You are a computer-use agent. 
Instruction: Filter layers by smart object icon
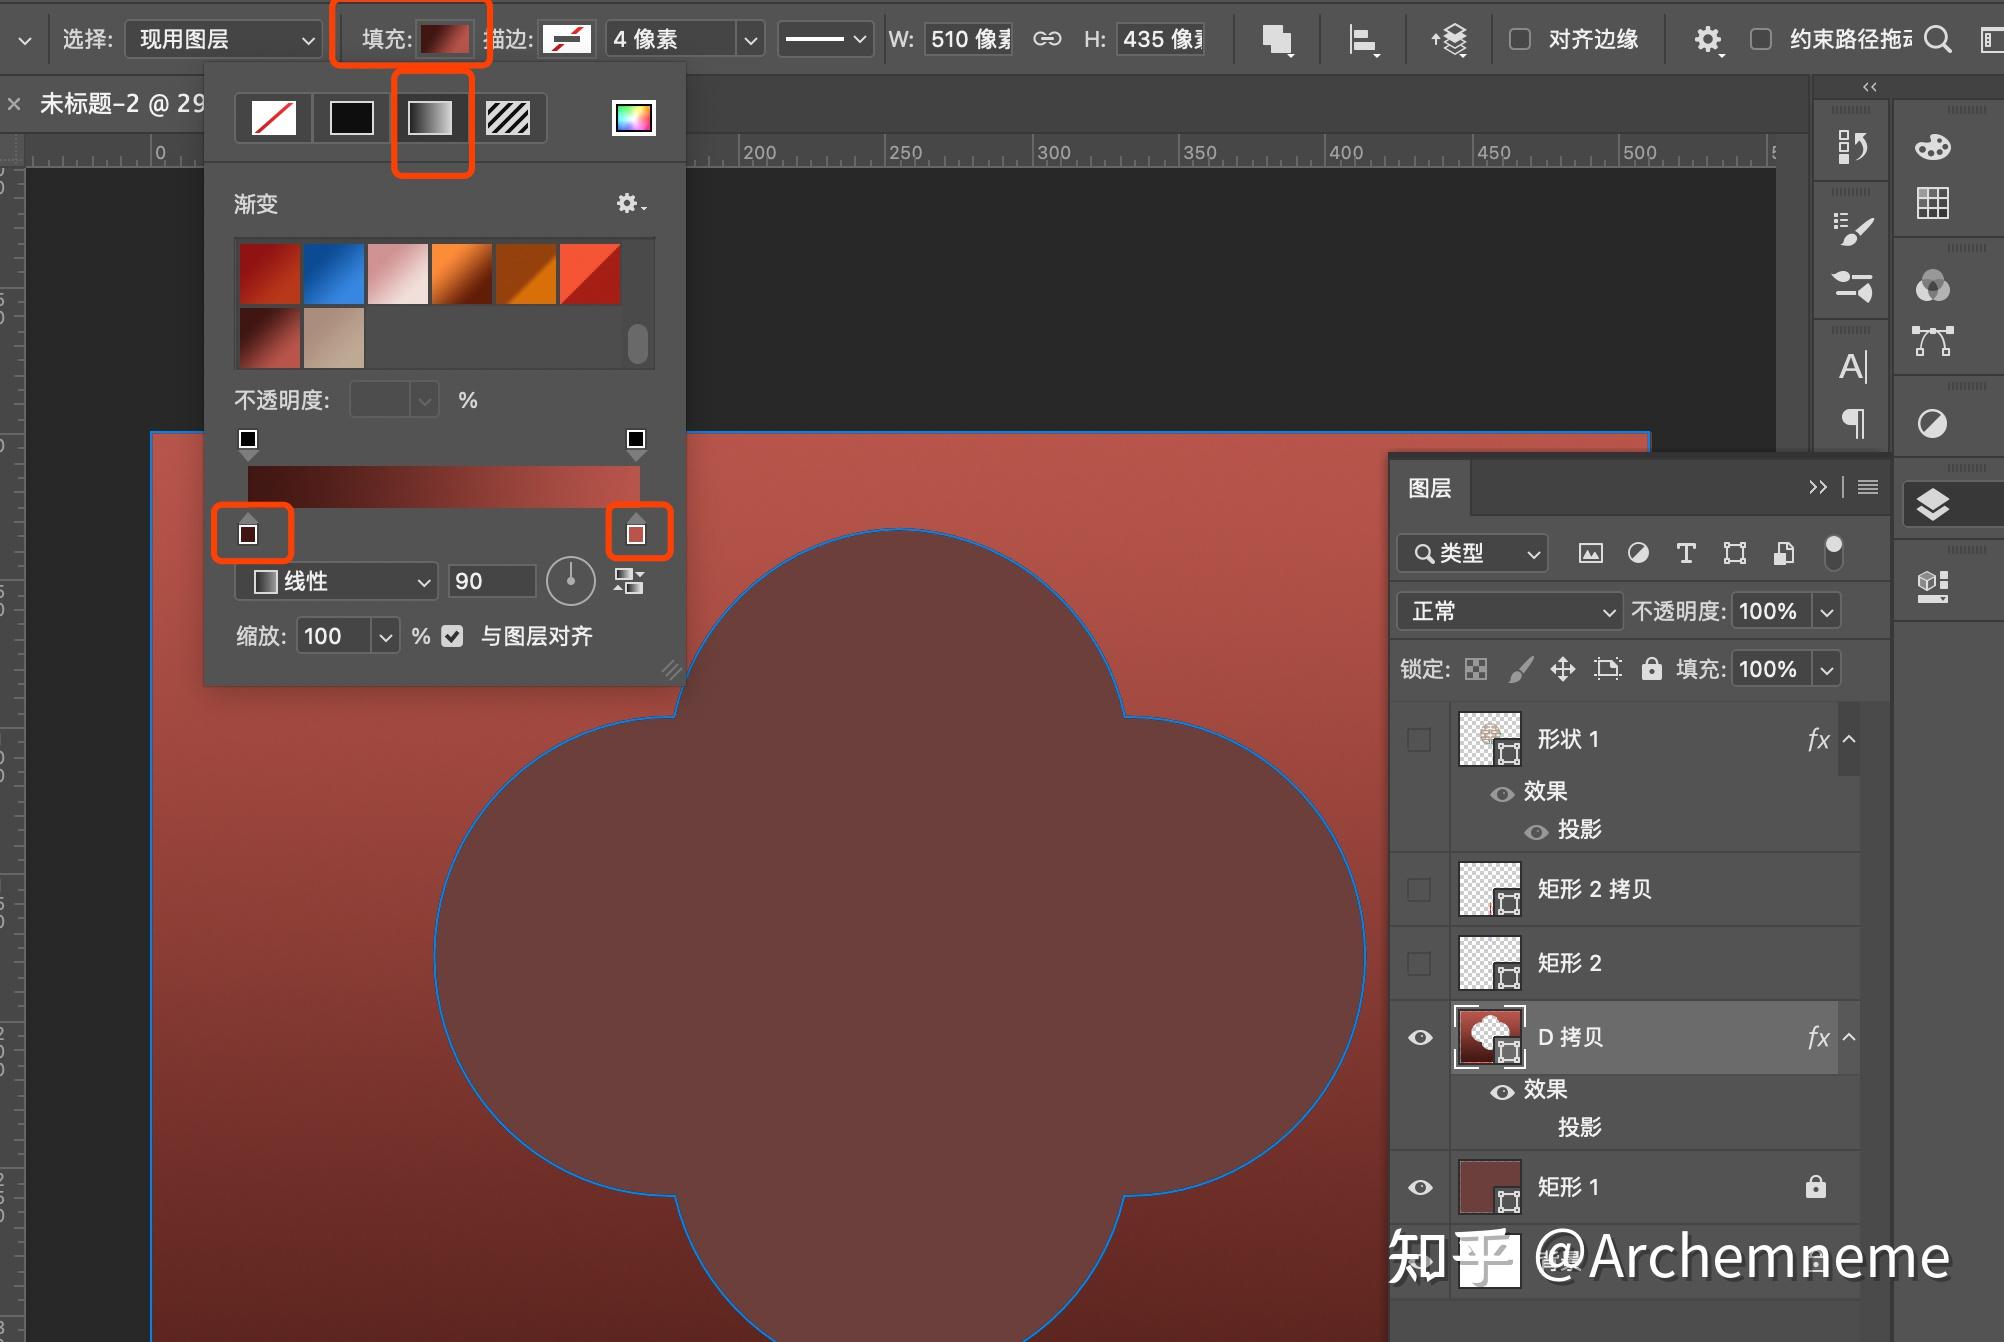(1783, 553)
